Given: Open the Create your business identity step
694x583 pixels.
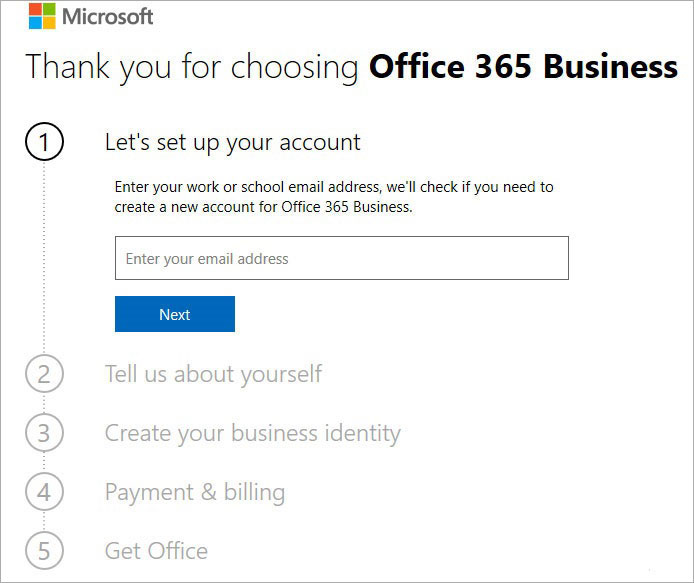Looking at the screenshot, I should pyautogui.click(x=253, y=433).
